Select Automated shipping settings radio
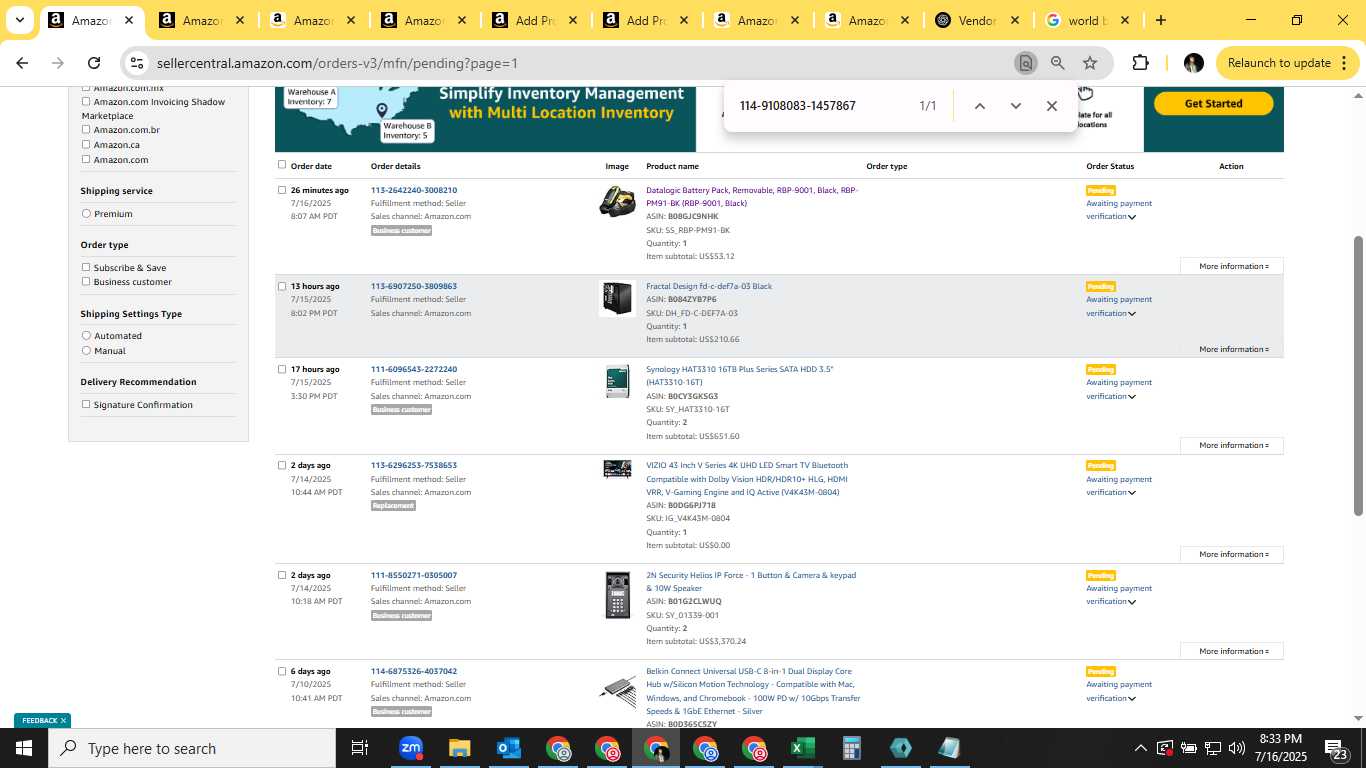 click(x=86, y=335)
